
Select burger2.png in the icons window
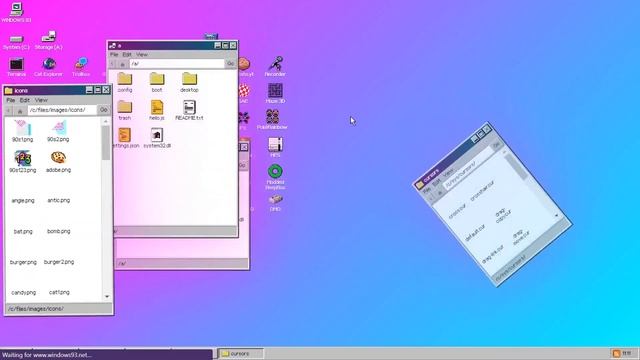(59, 262)
